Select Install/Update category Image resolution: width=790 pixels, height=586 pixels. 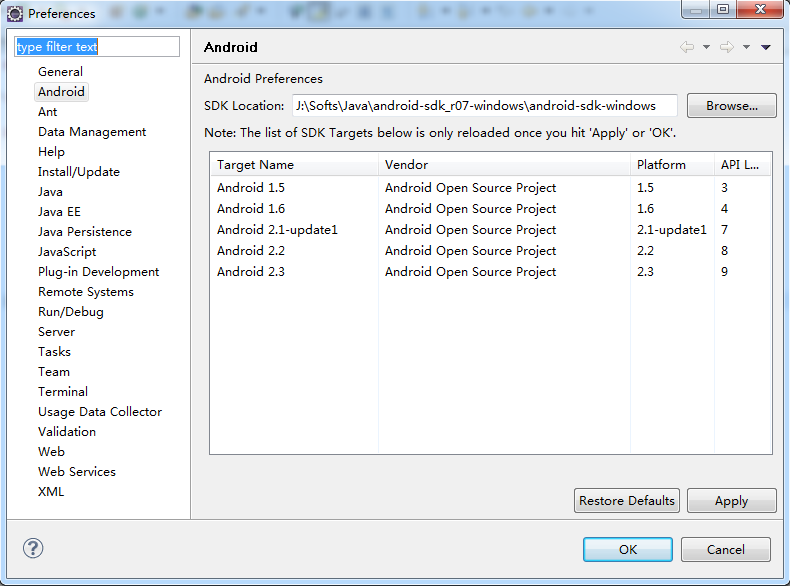[79, 172]
